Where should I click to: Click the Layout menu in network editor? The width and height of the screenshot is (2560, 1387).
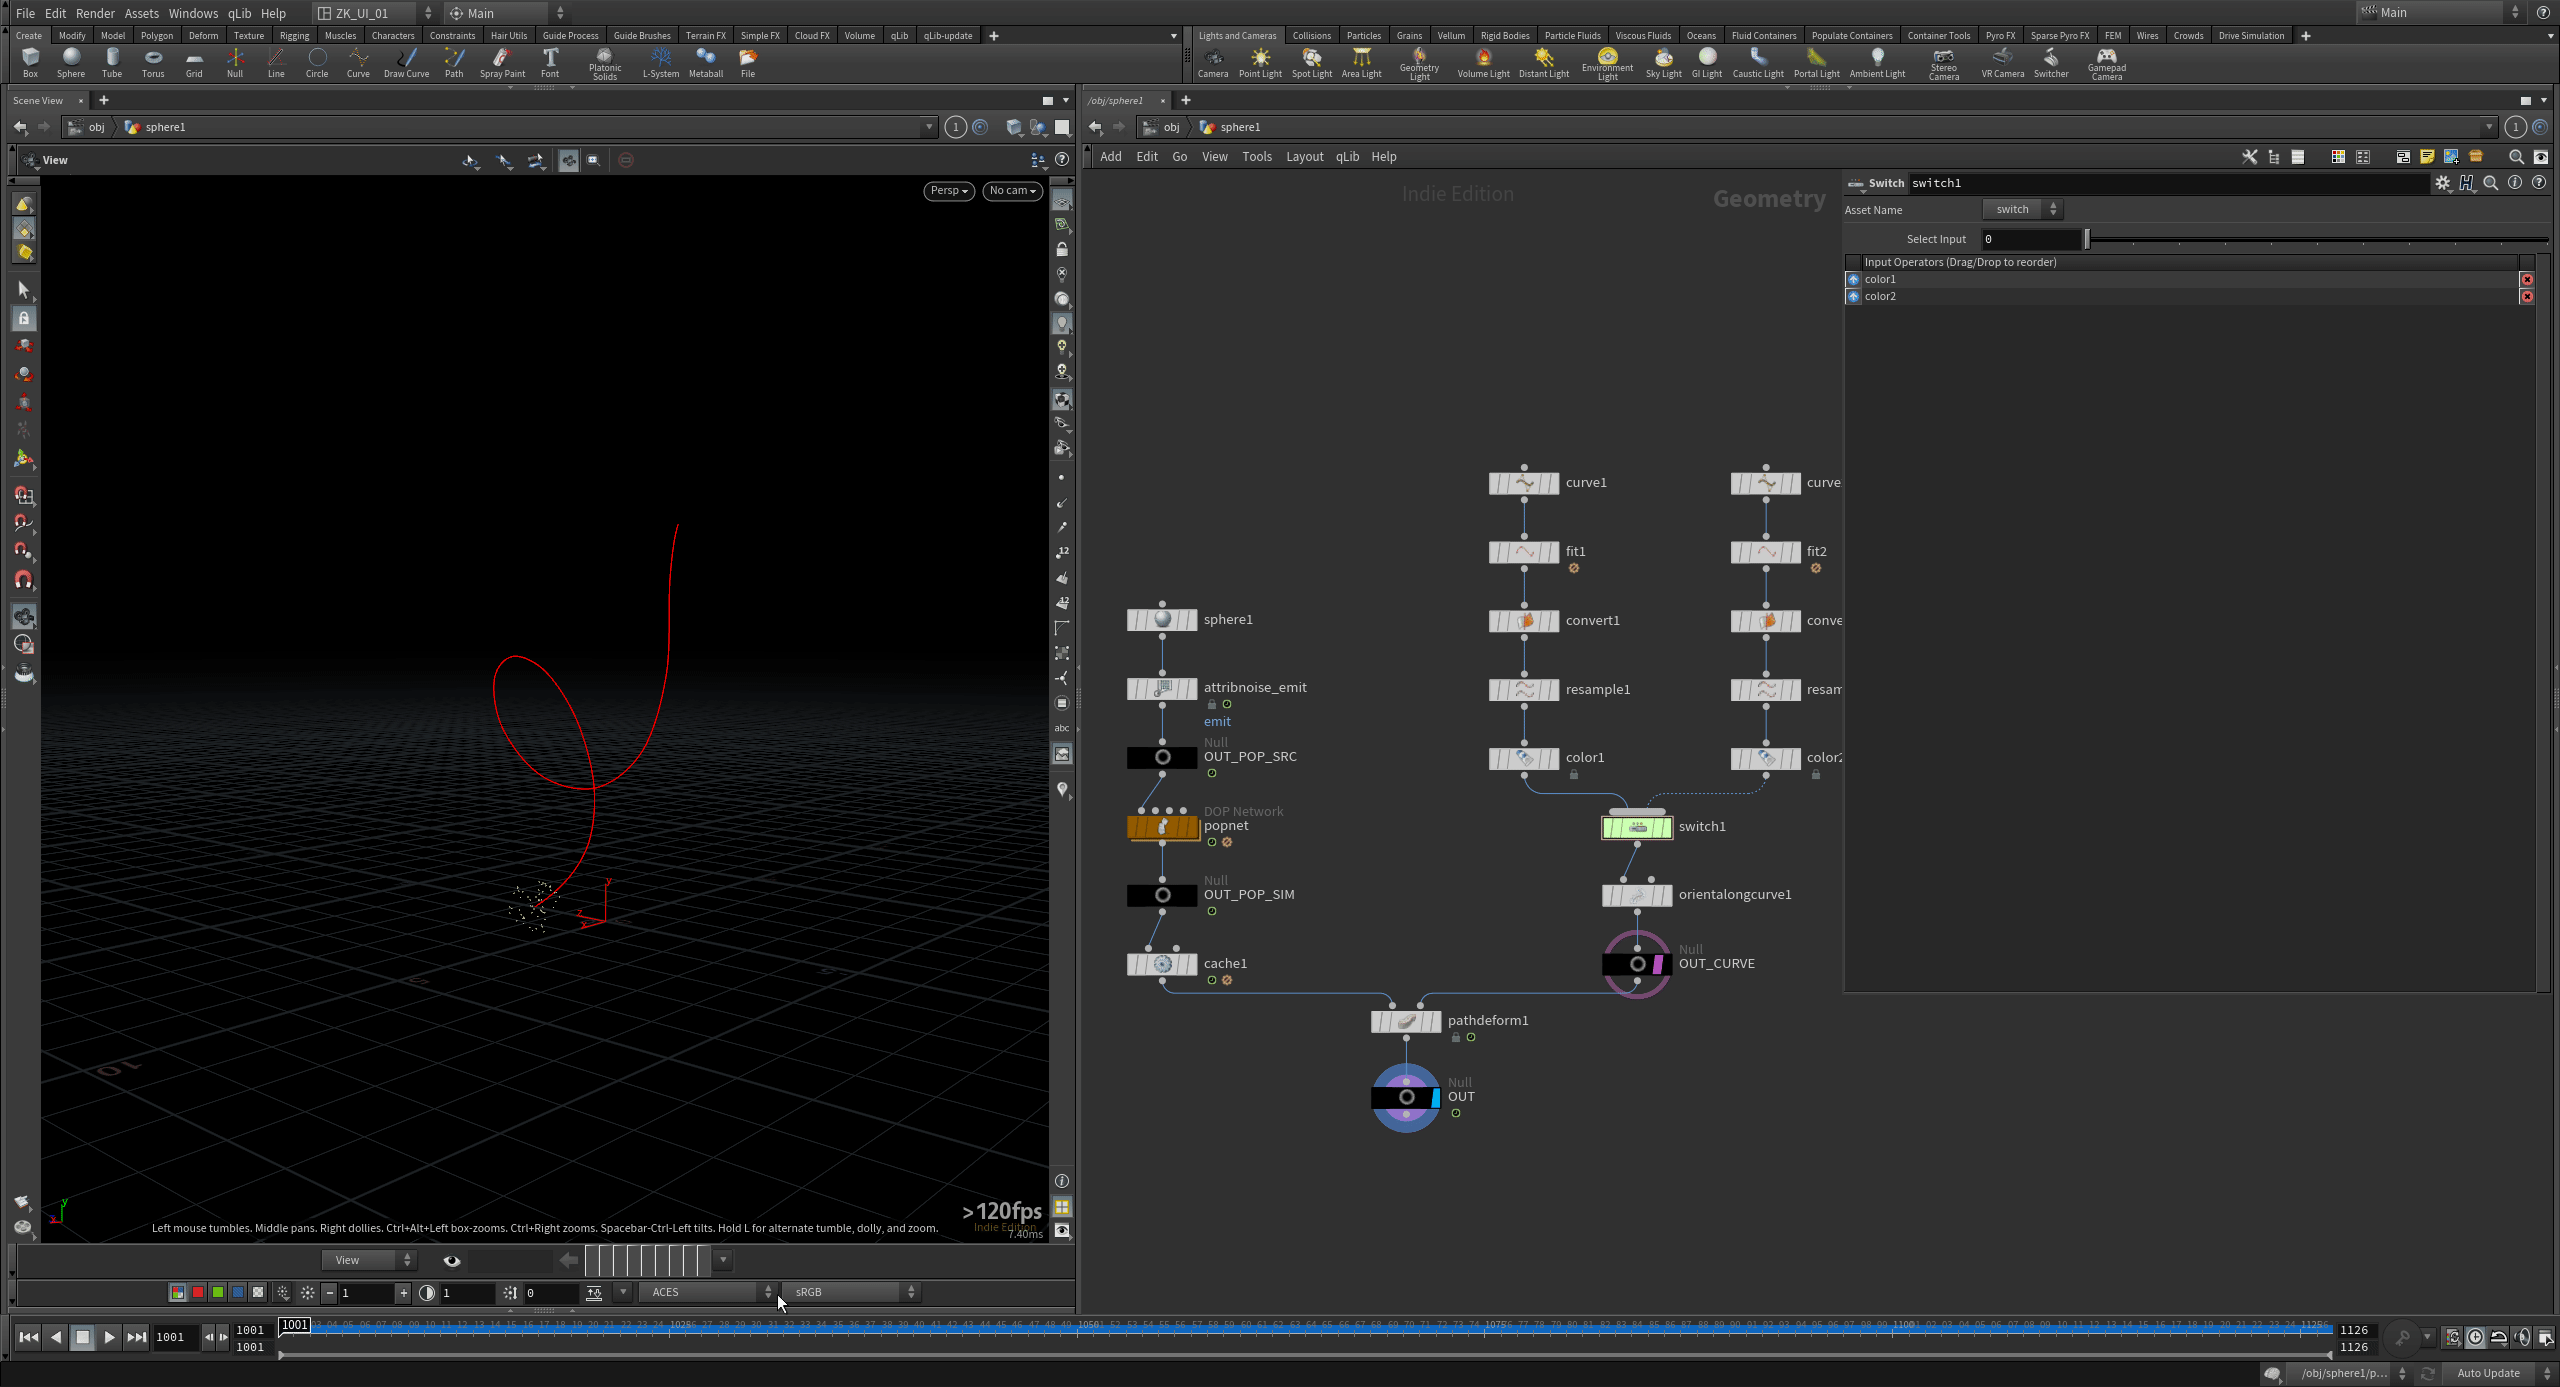[1304, 157]
